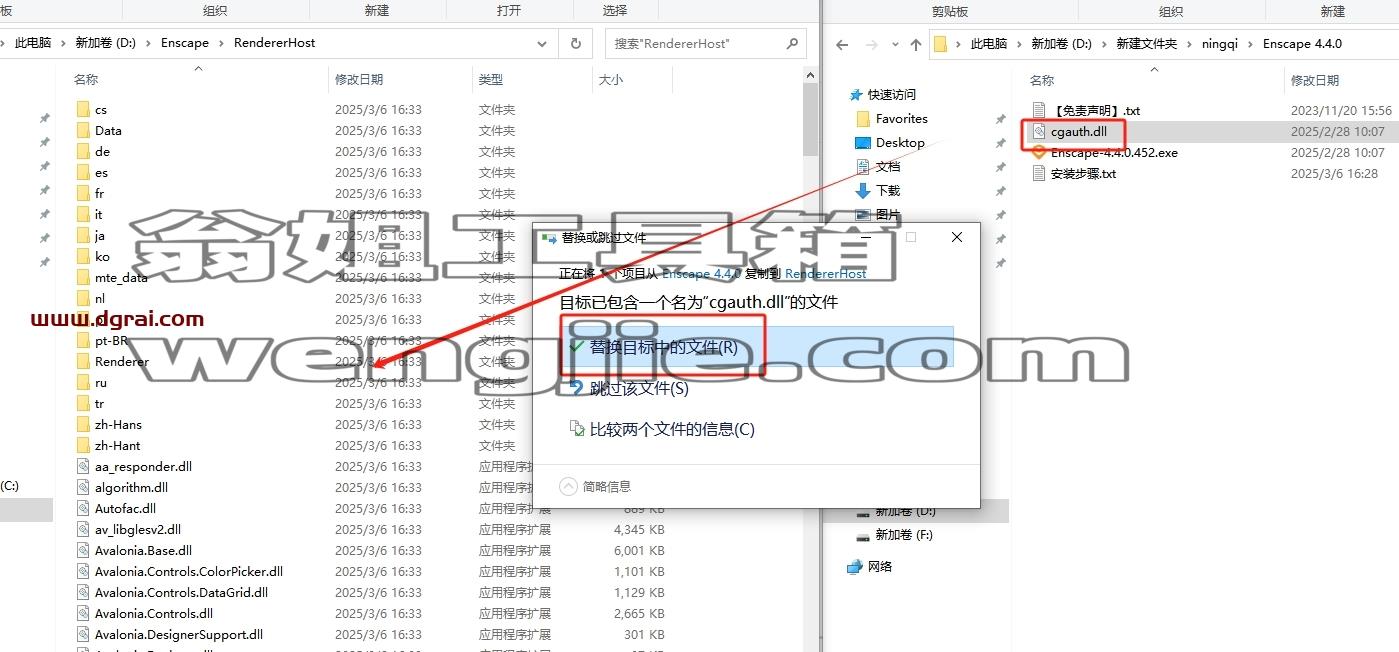Viewport: 1399px width, 652px height.
Task: Click the algorithm.dll file icon
Action: [84, 488]
